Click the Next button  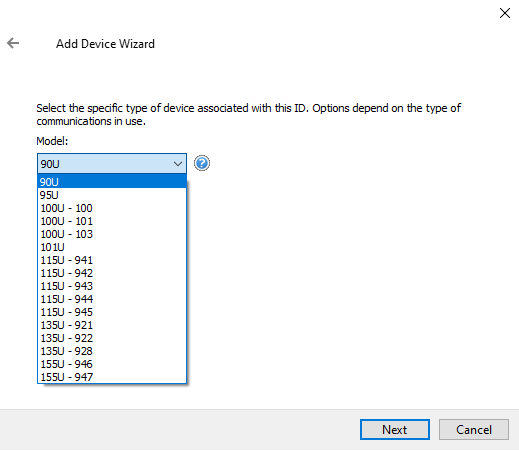click(395, 429)
